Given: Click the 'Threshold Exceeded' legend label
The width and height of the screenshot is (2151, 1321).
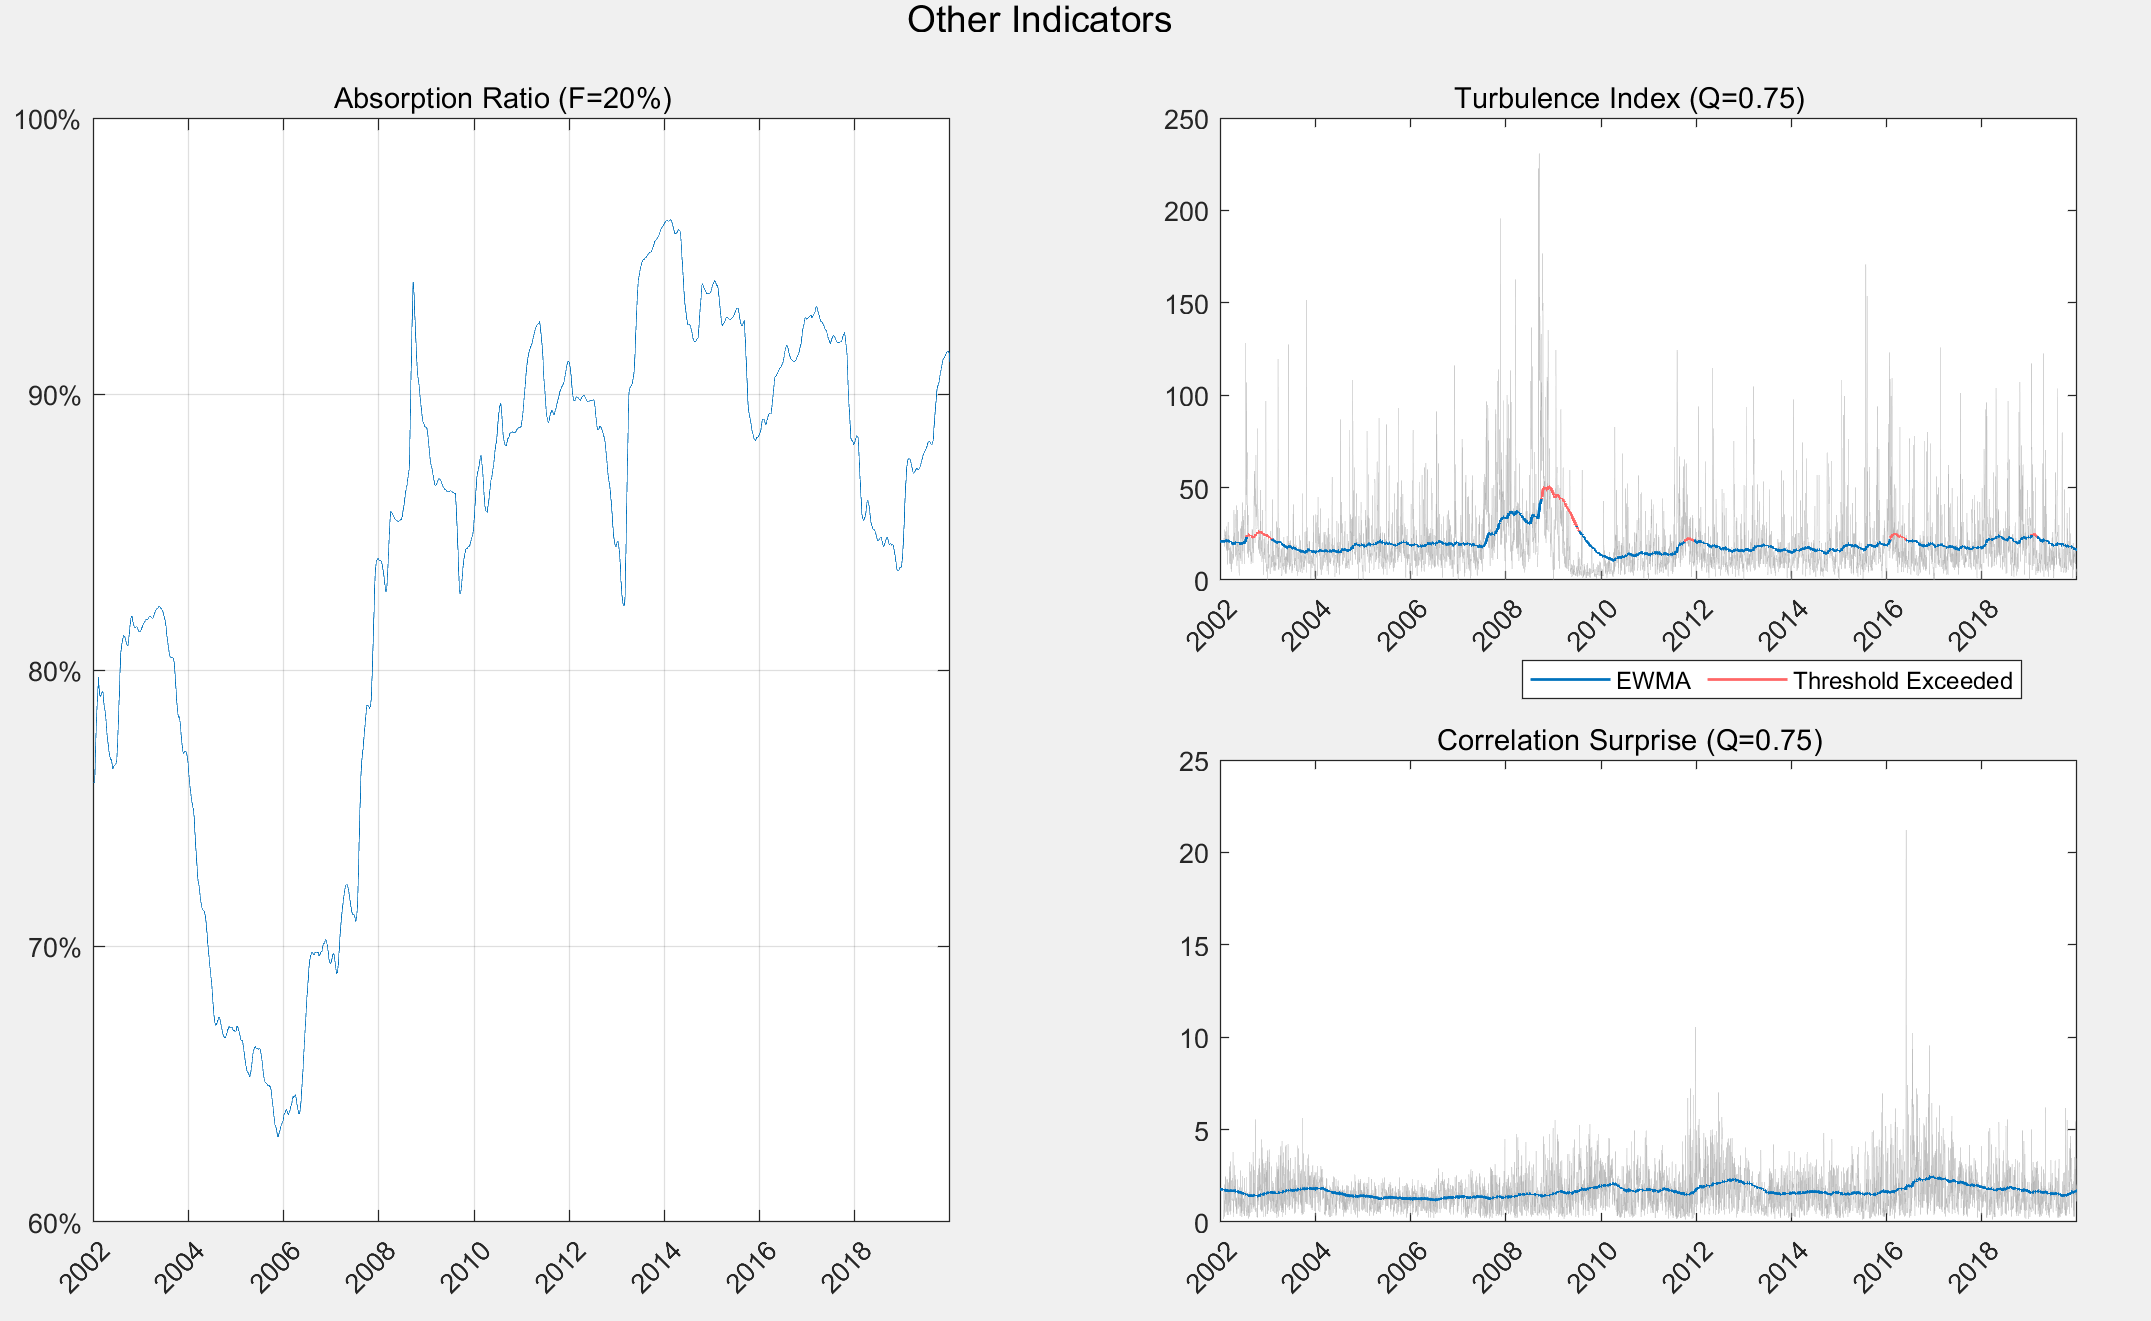Looking at the screenshot, I should [x=1902, y=681].
